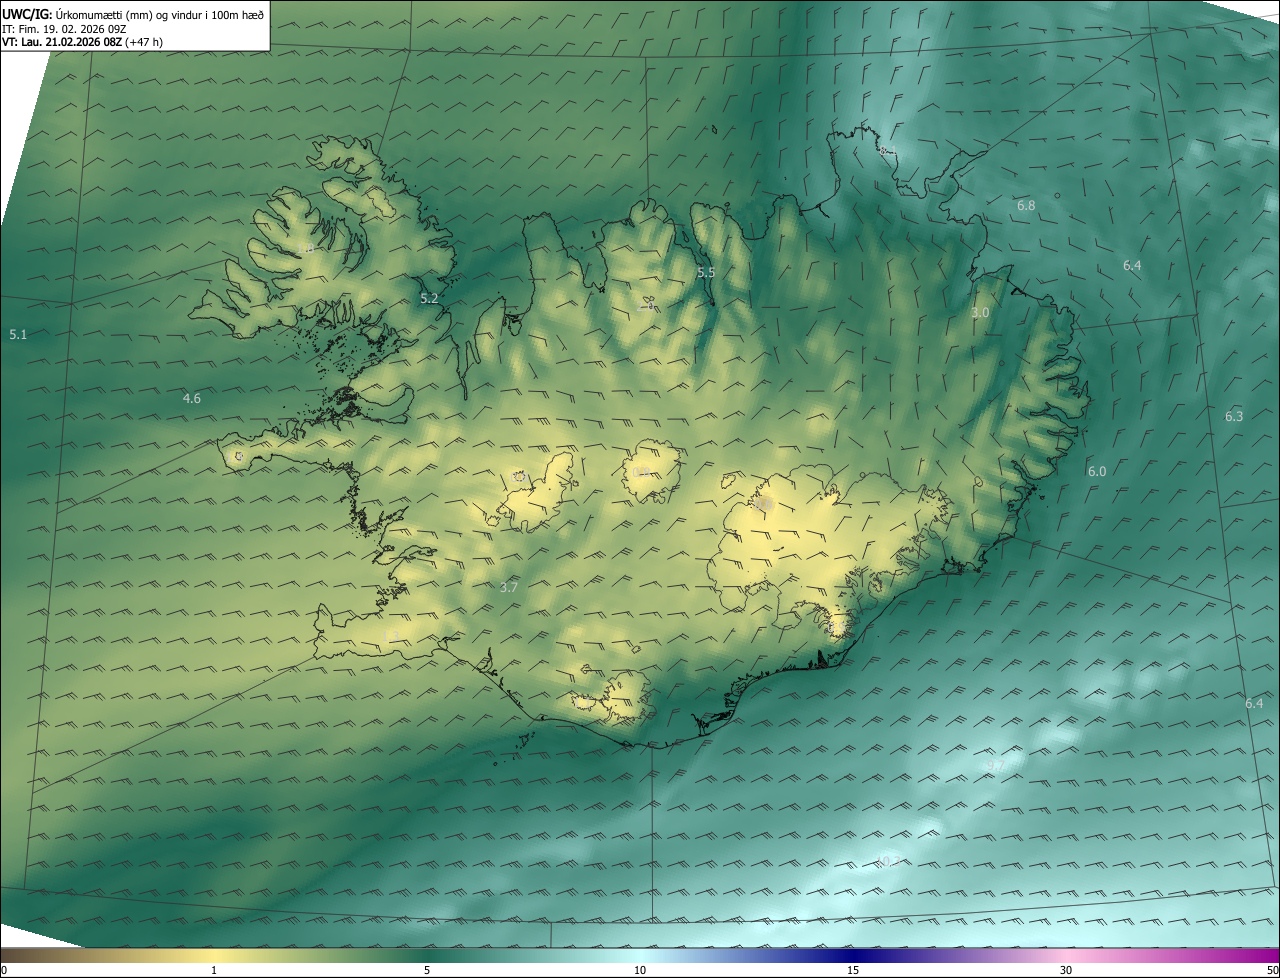Click the color scale tick label 1

coord(214,971)
